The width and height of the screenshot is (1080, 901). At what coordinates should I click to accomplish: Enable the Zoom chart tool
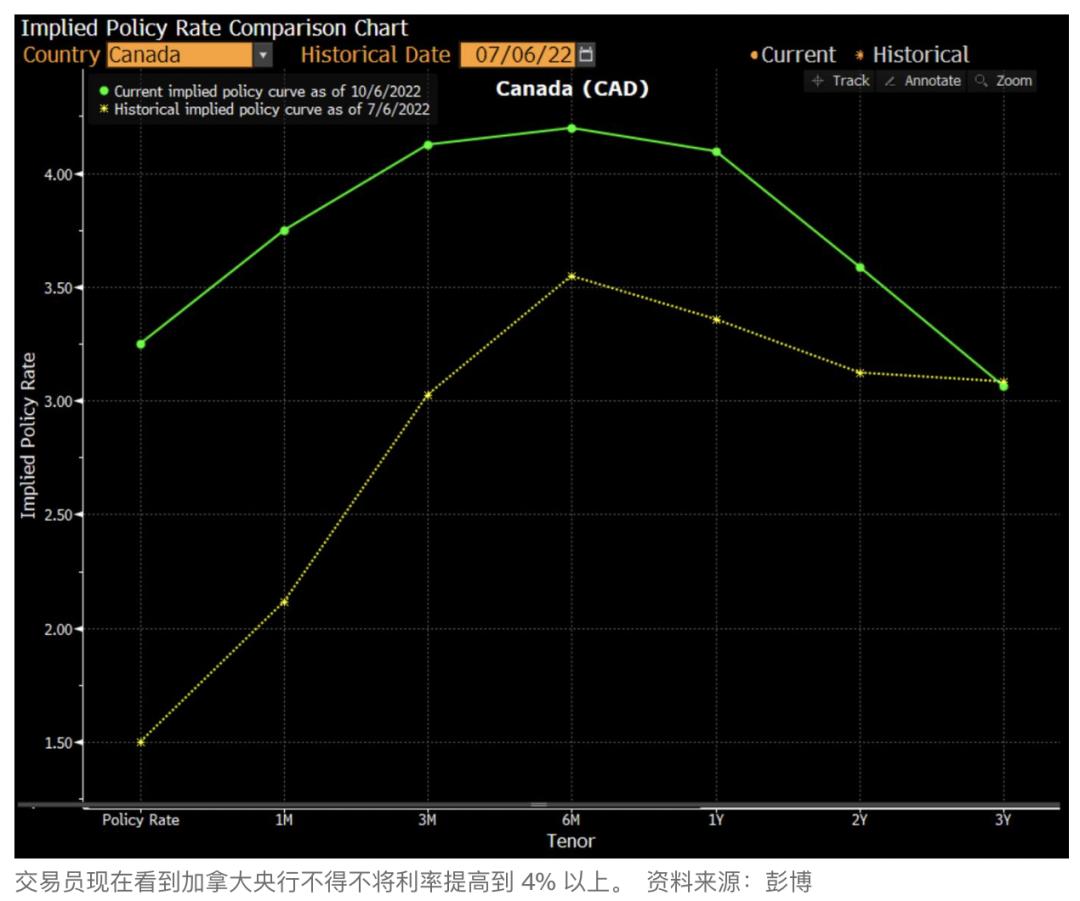(x=1003, y=81)
